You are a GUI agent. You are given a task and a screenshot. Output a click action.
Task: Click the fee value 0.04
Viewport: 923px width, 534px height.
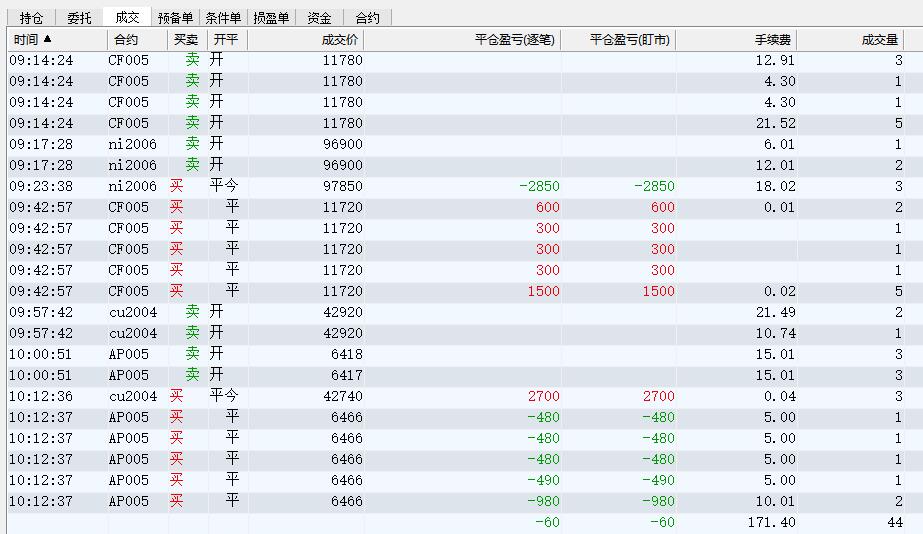tap(779, 397)
